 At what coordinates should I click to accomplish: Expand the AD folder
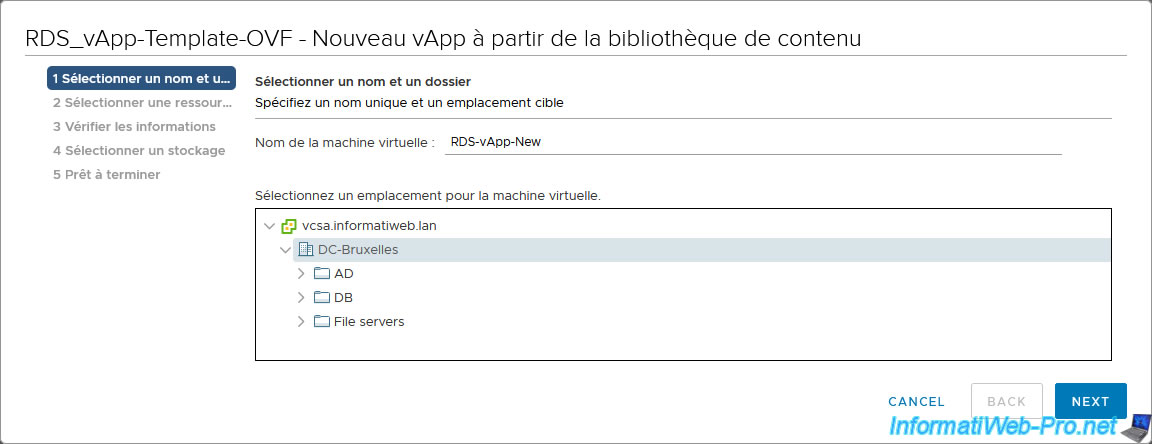300,273
